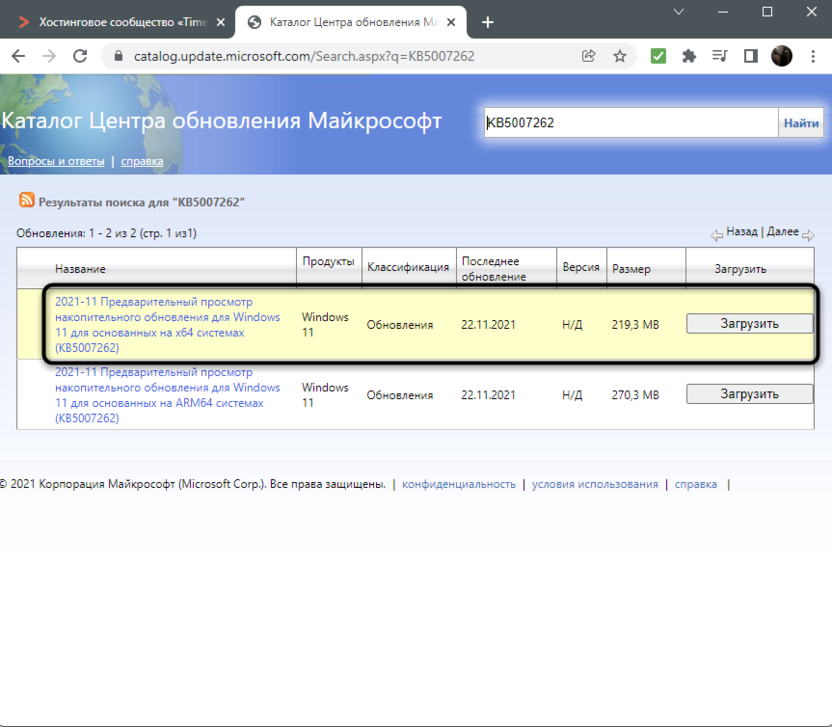
Task: Toggle the Chrome side panel icon
Action: (x=750, y=57)
